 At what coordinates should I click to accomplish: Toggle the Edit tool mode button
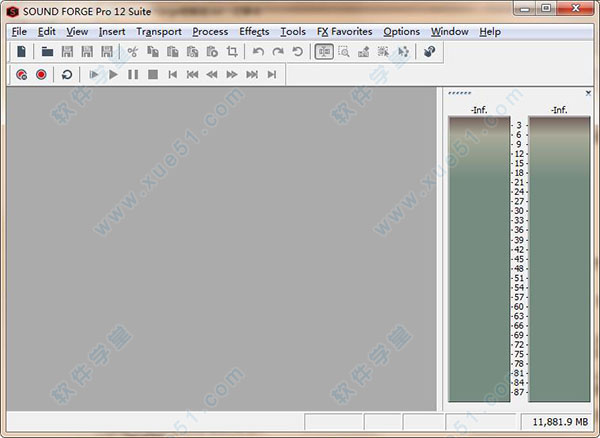pos(324,52)
